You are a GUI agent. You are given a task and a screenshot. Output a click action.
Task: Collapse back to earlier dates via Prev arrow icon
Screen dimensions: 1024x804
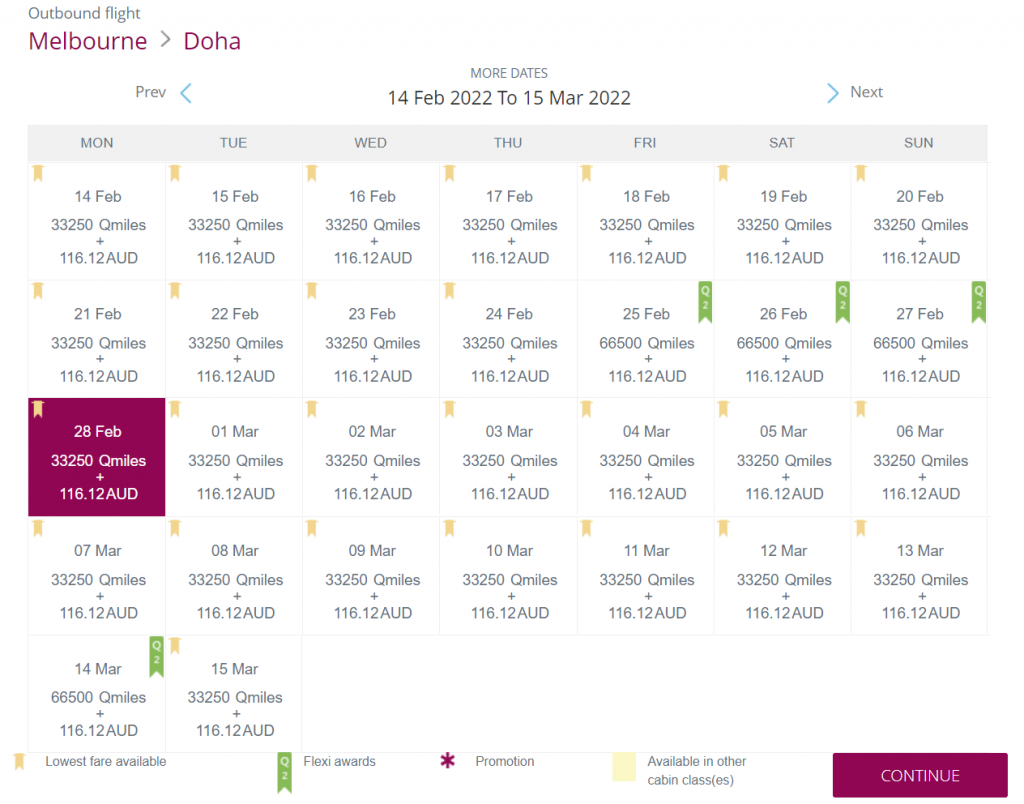[x=186, y=92]
